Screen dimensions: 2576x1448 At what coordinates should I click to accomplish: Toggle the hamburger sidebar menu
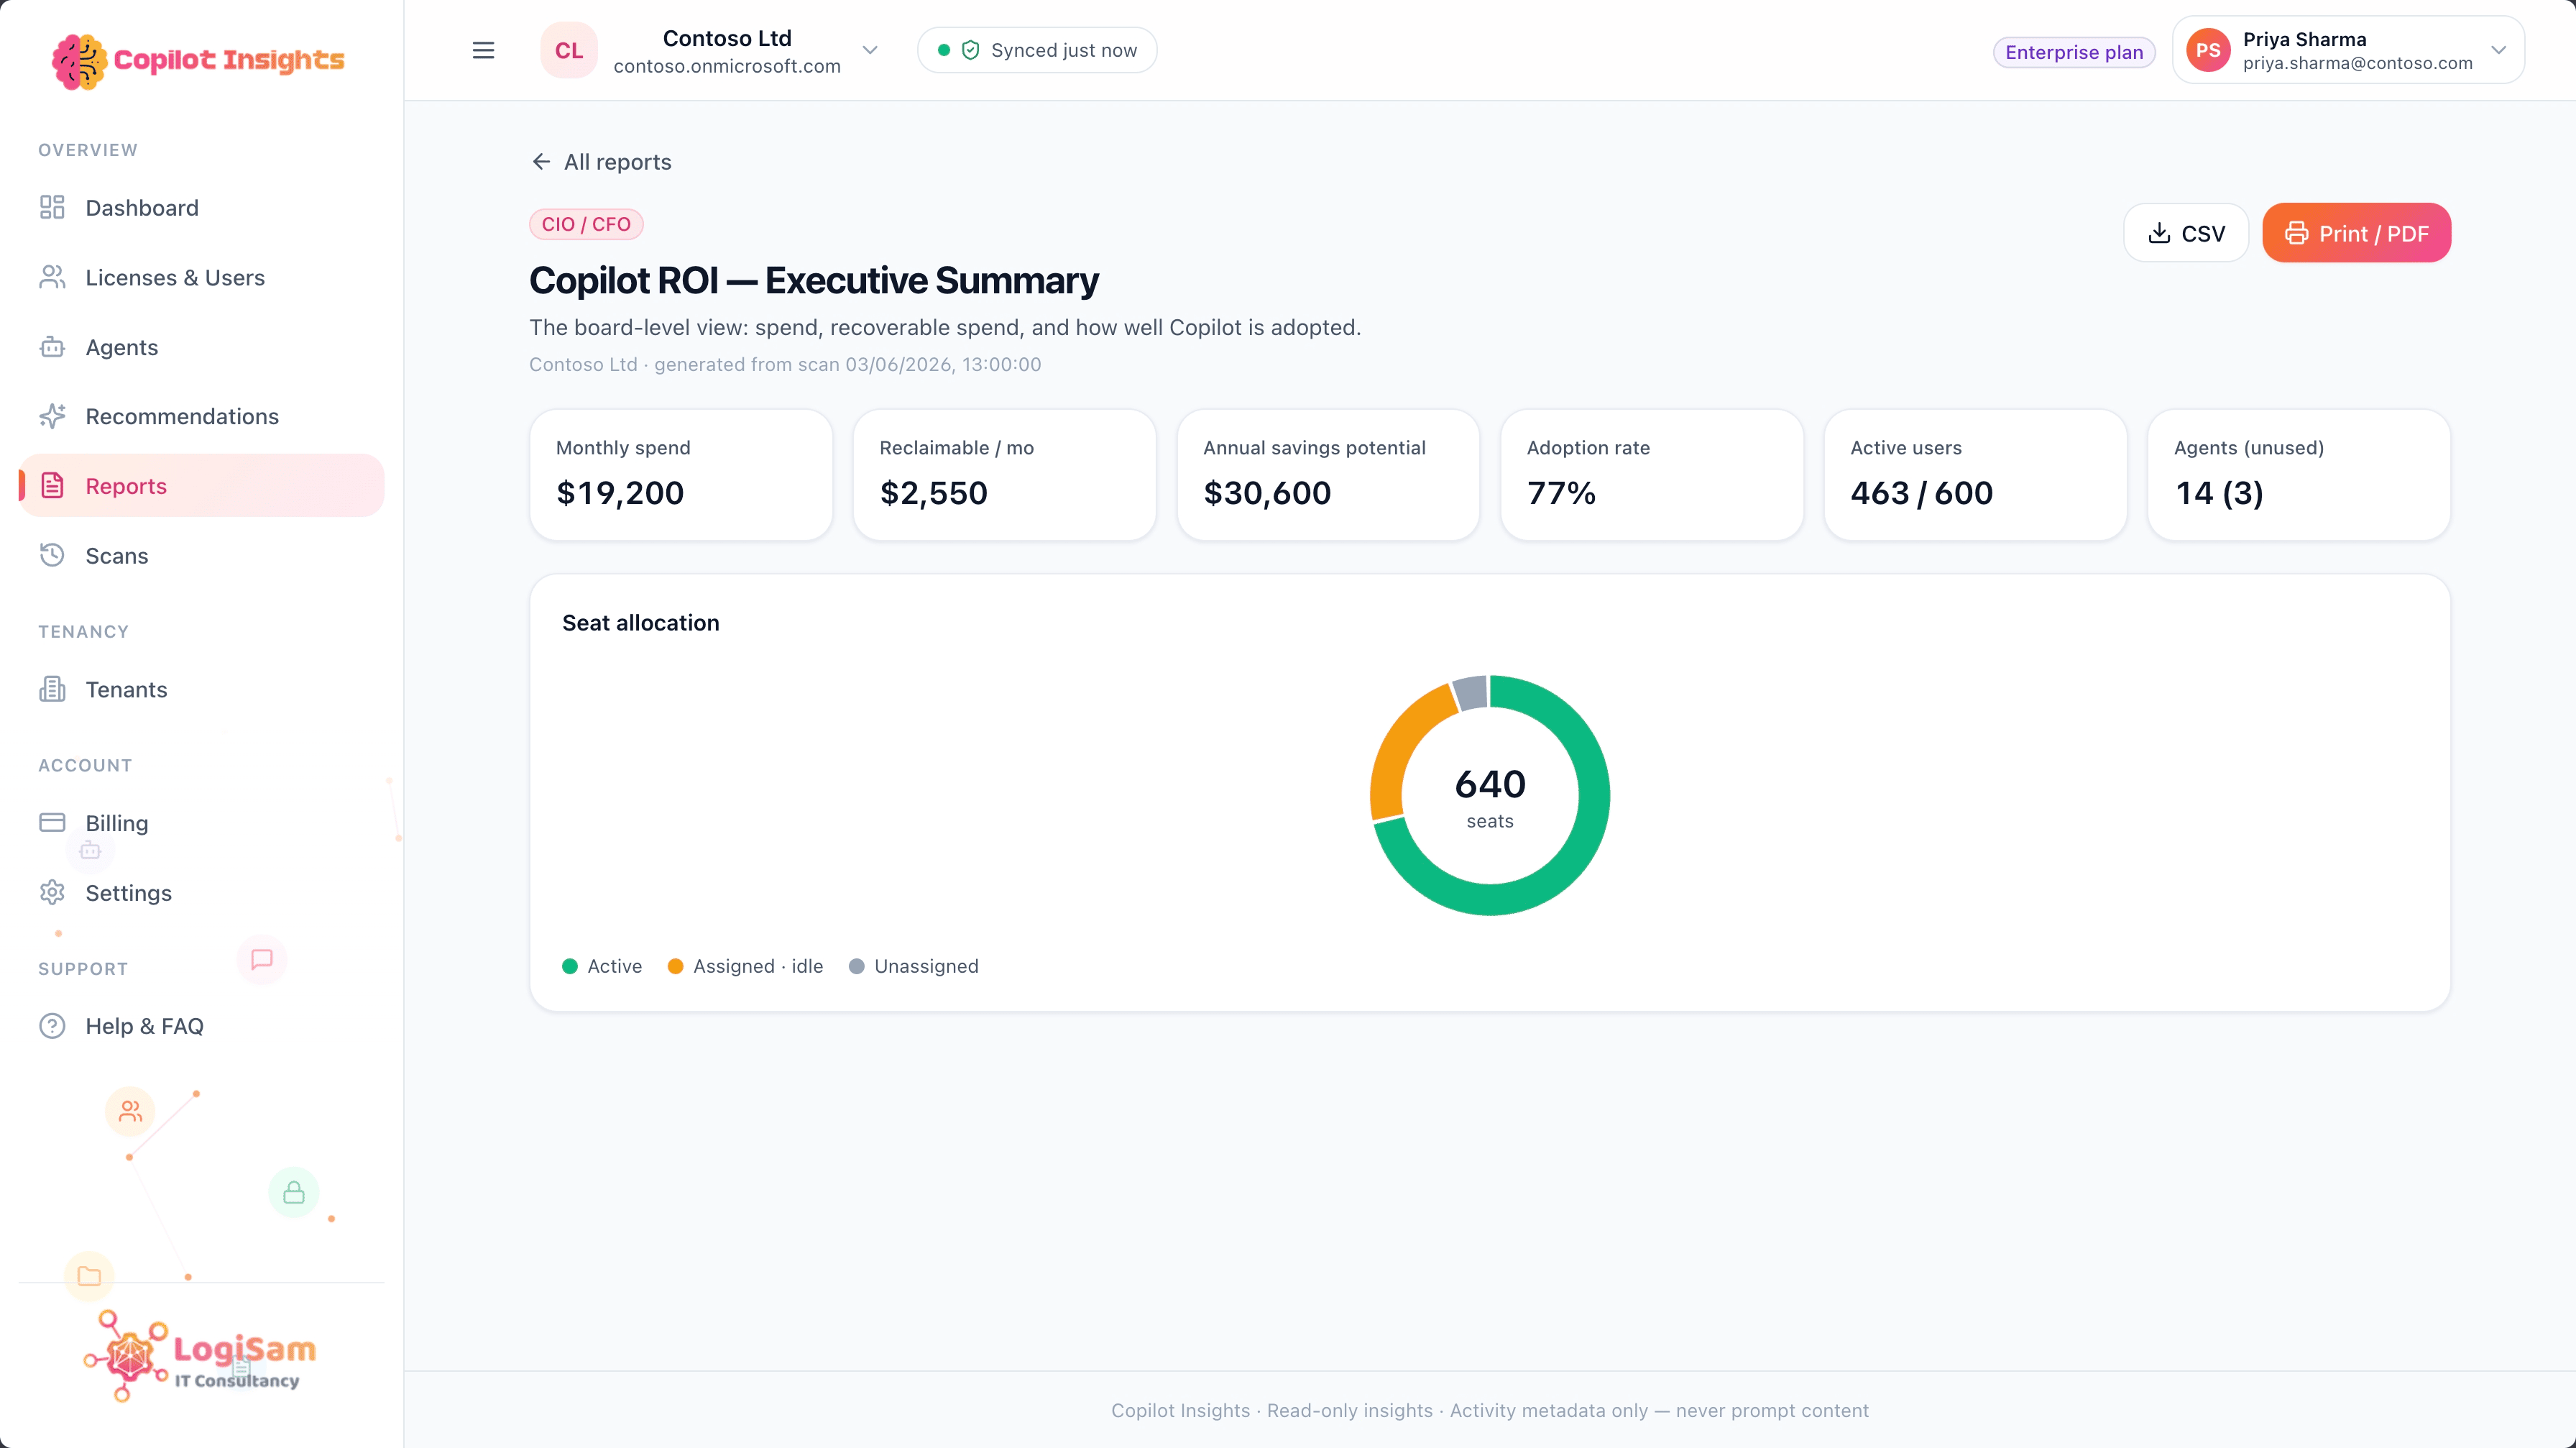tap(483, 50)
